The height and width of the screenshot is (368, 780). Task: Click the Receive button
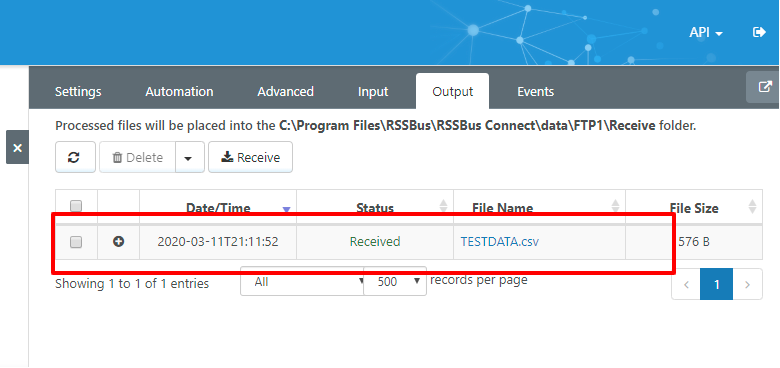pyautogui.click(x=250, y=157)
